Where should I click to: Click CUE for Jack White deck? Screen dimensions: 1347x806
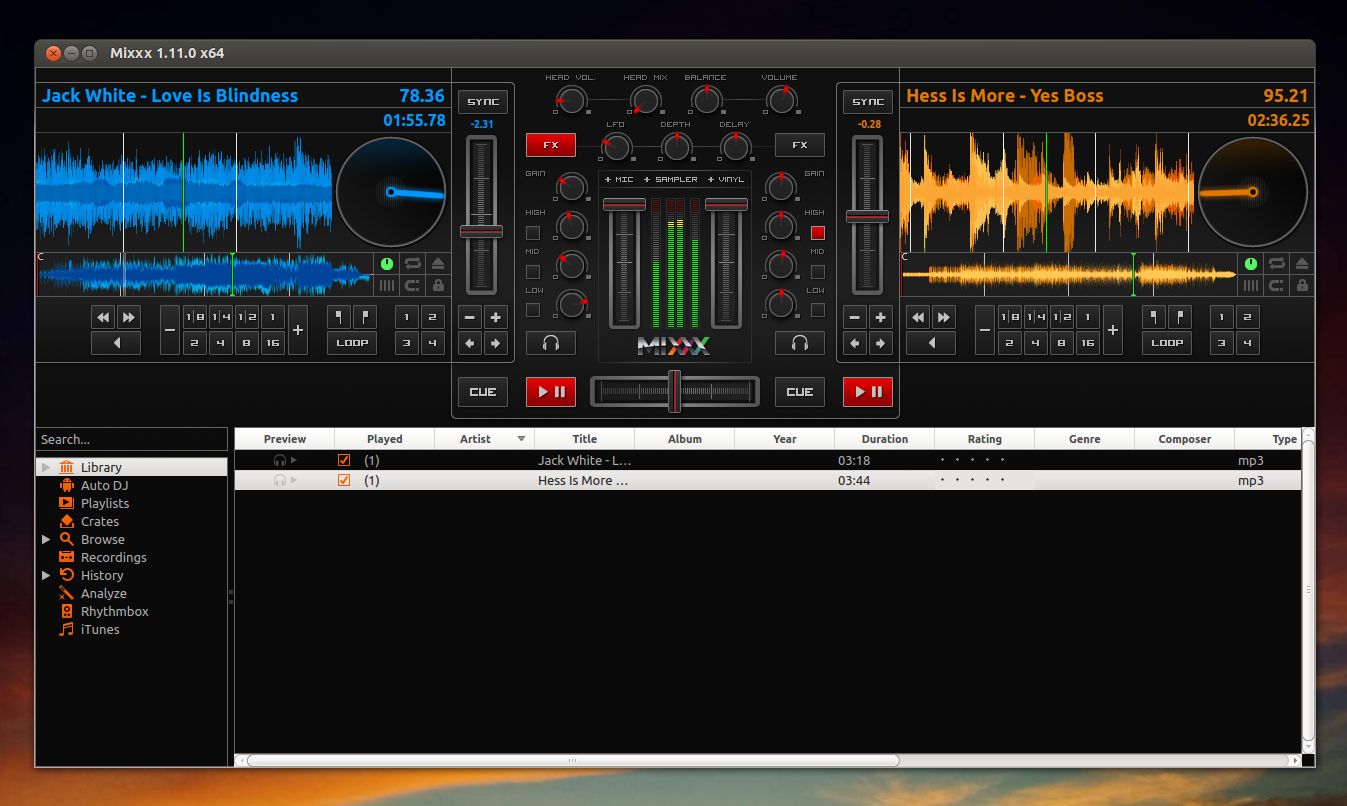483,392
